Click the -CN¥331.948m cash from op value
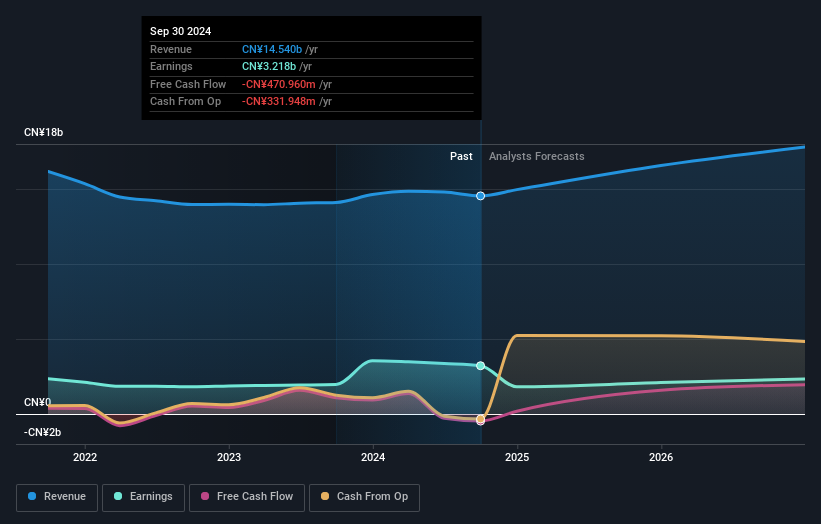Viewport: 821px width, 524px height. point(279,102)
